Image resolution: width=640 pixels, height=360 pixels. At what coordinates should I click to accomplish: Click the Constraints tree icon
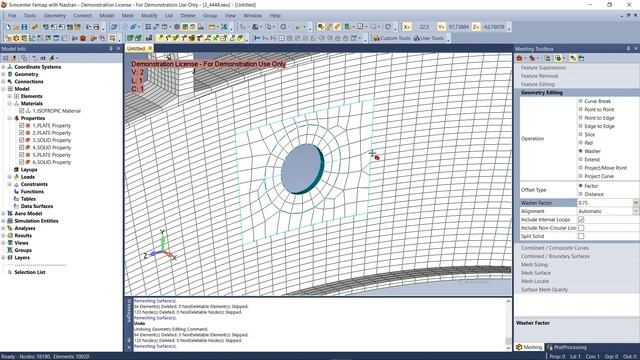[x=16, y=184]
